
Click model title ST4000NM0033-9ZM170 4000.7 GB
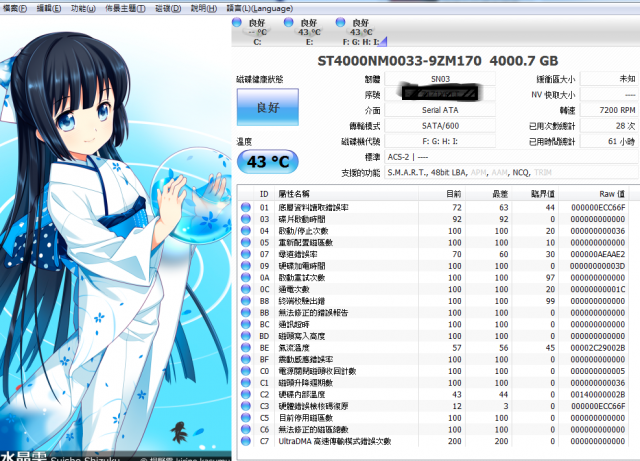(438, 61)
